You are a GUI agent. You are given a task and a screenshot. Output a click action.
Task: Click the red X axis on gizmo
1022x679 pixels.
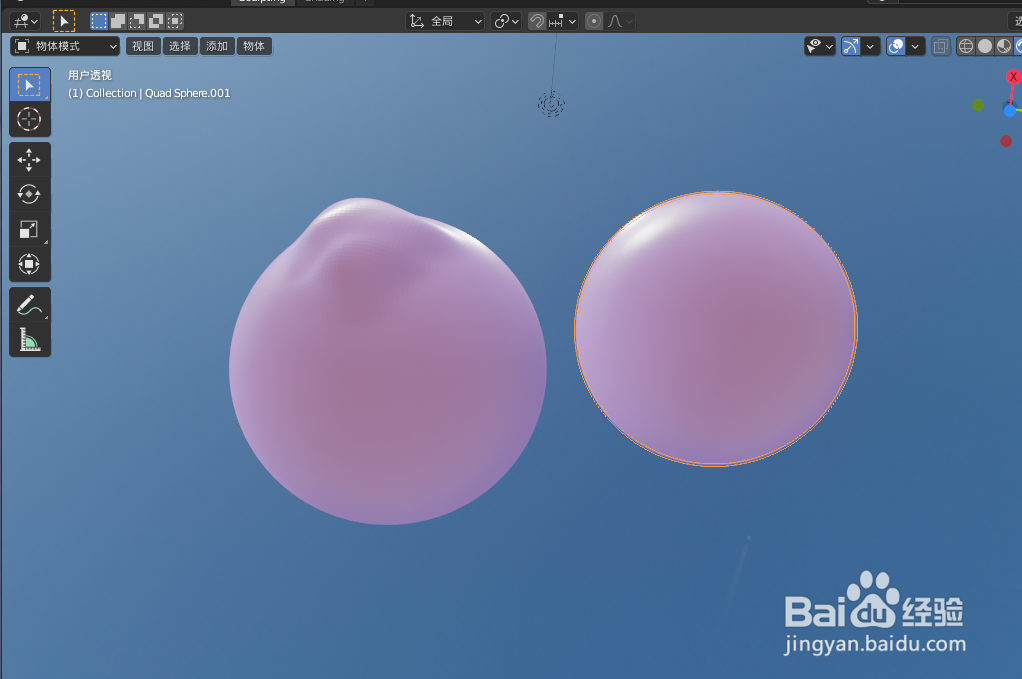pos(1013,77)
